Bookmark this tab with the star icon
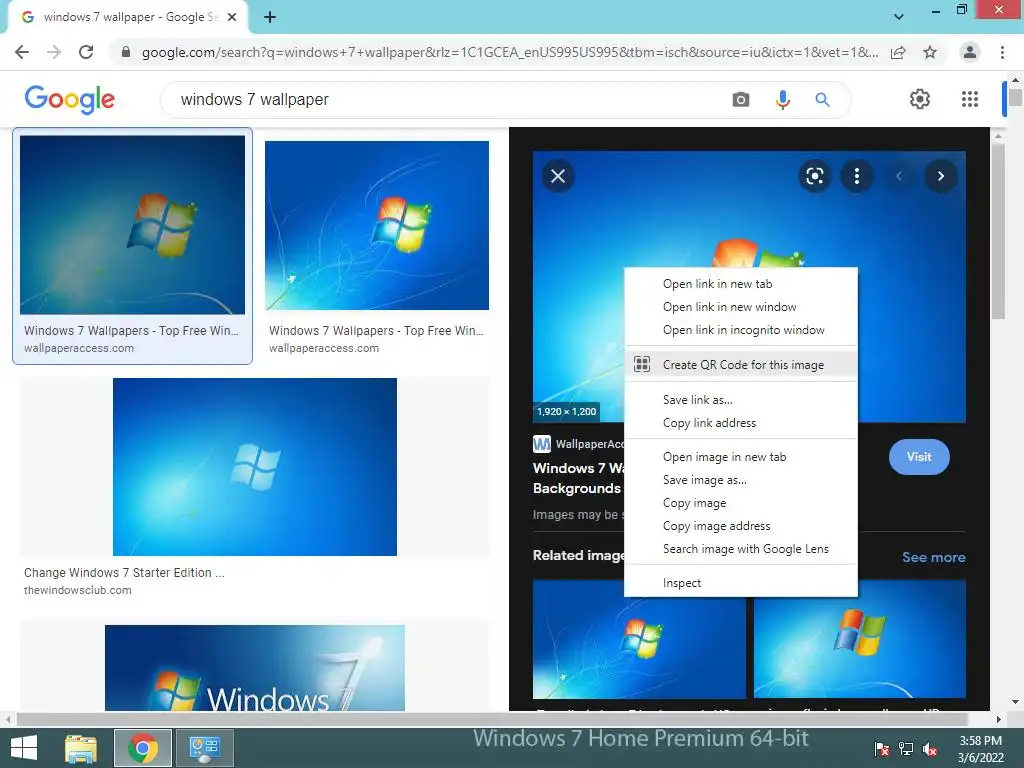This screenshot has height=768, width=1024. [x=930, y=52]
